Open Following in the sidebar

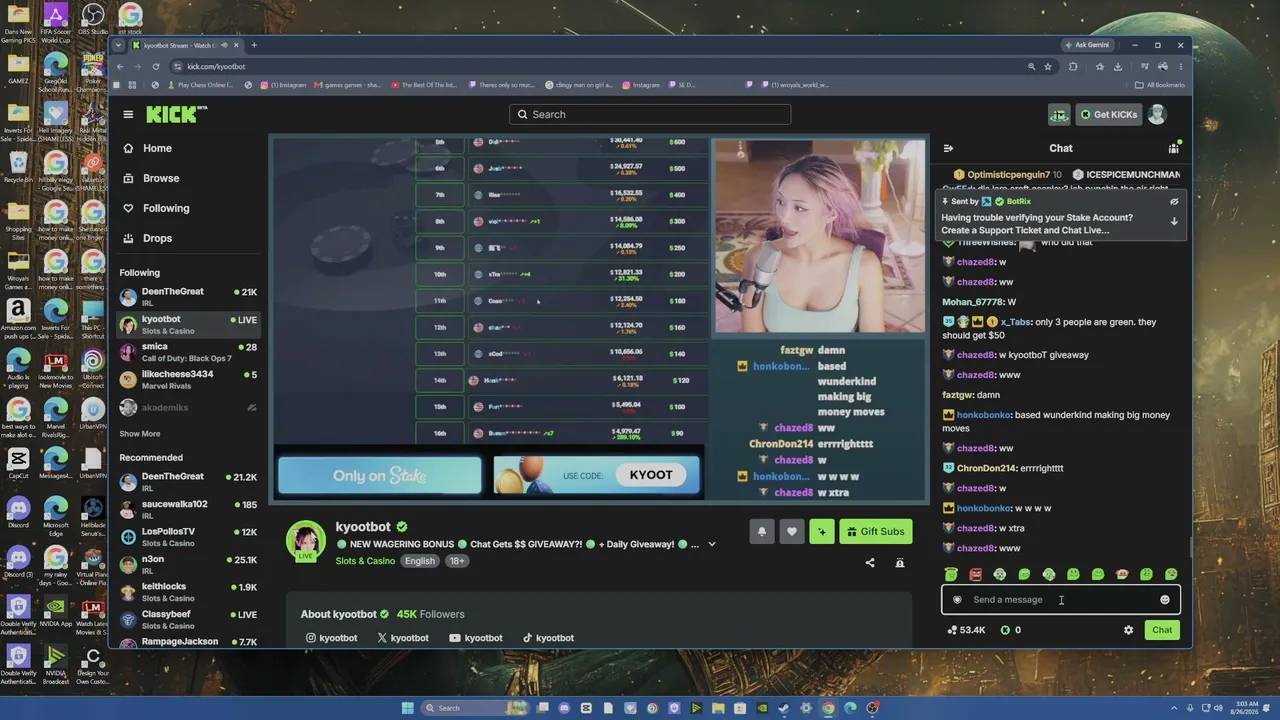pyautogui.click(x=155, y=208)
